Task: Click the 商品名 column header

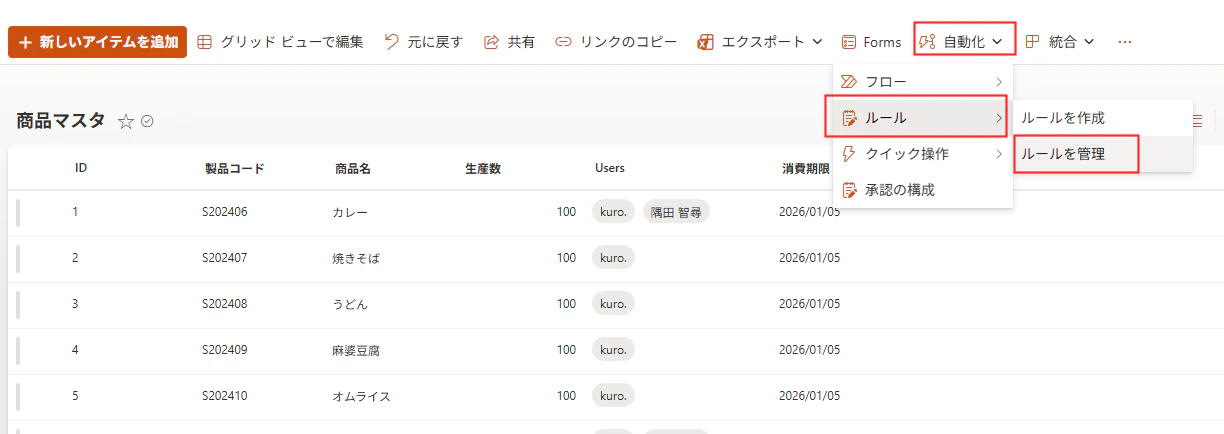Action: coord(353,168)
